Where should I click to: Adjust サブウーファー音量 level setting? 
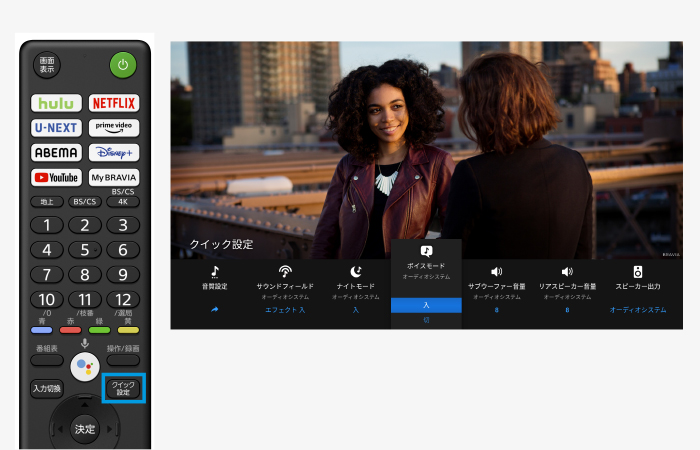point(496,310)
